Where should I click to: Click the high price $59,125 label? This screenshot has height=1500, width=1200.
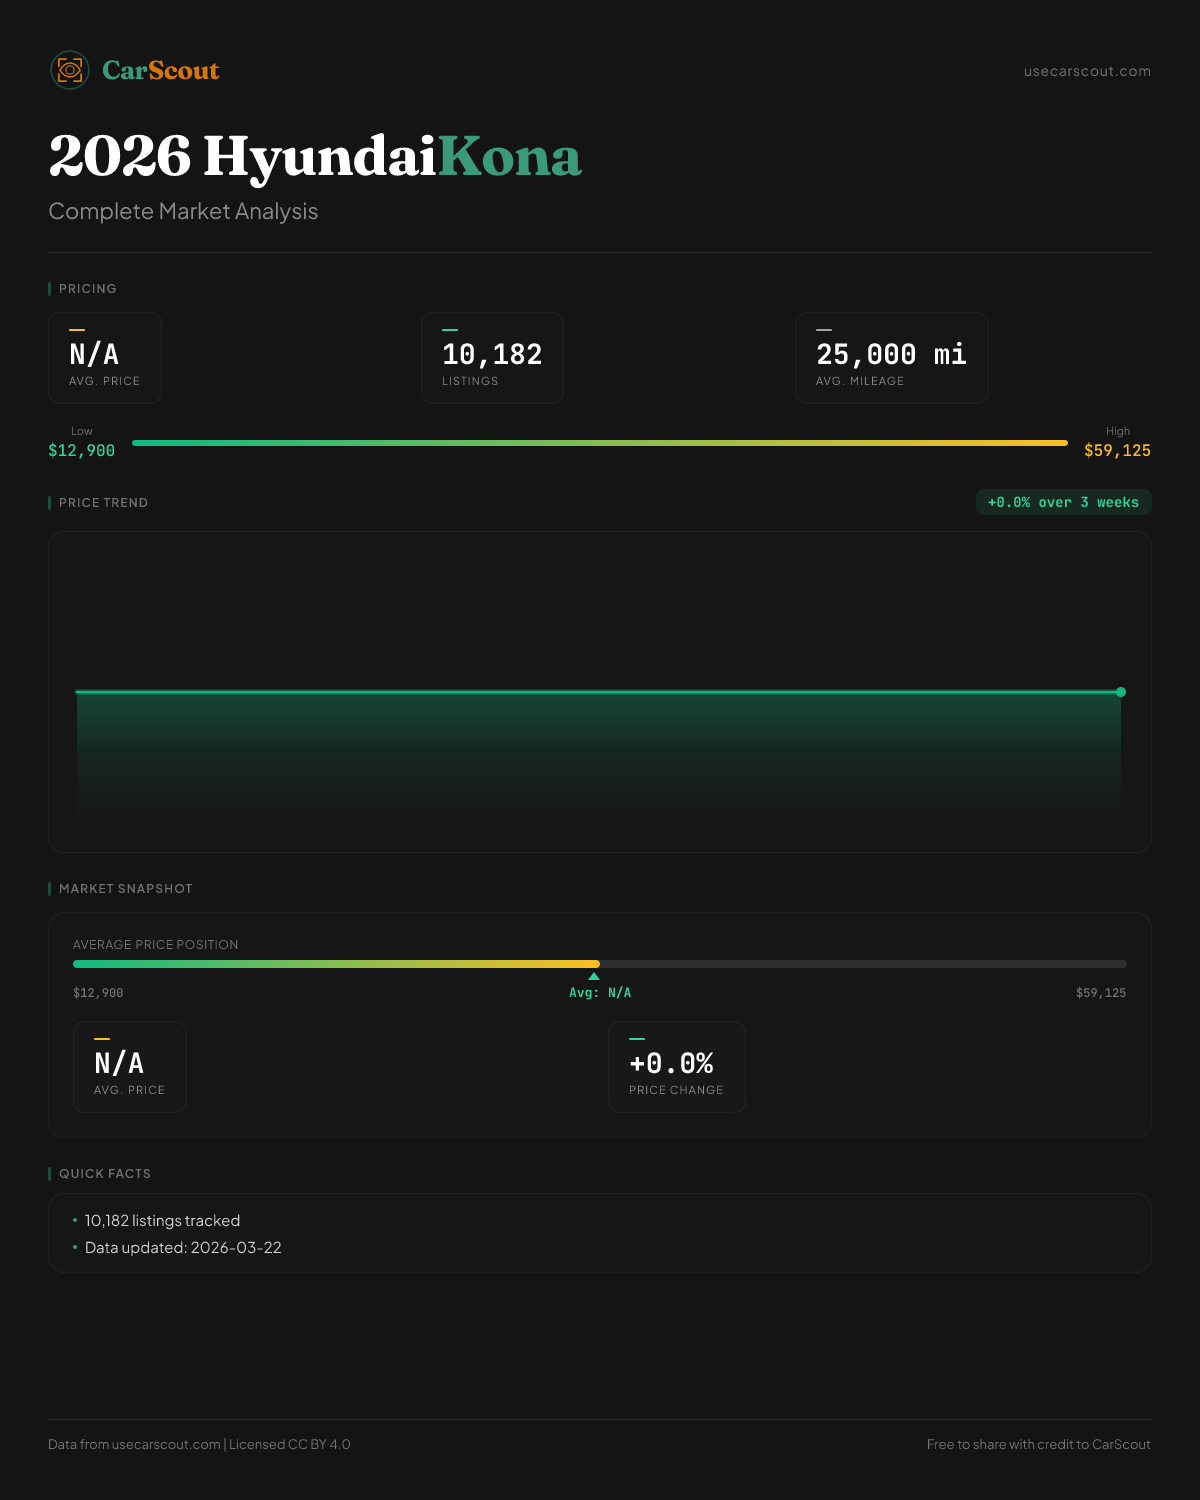click(x=1117, y=450)
